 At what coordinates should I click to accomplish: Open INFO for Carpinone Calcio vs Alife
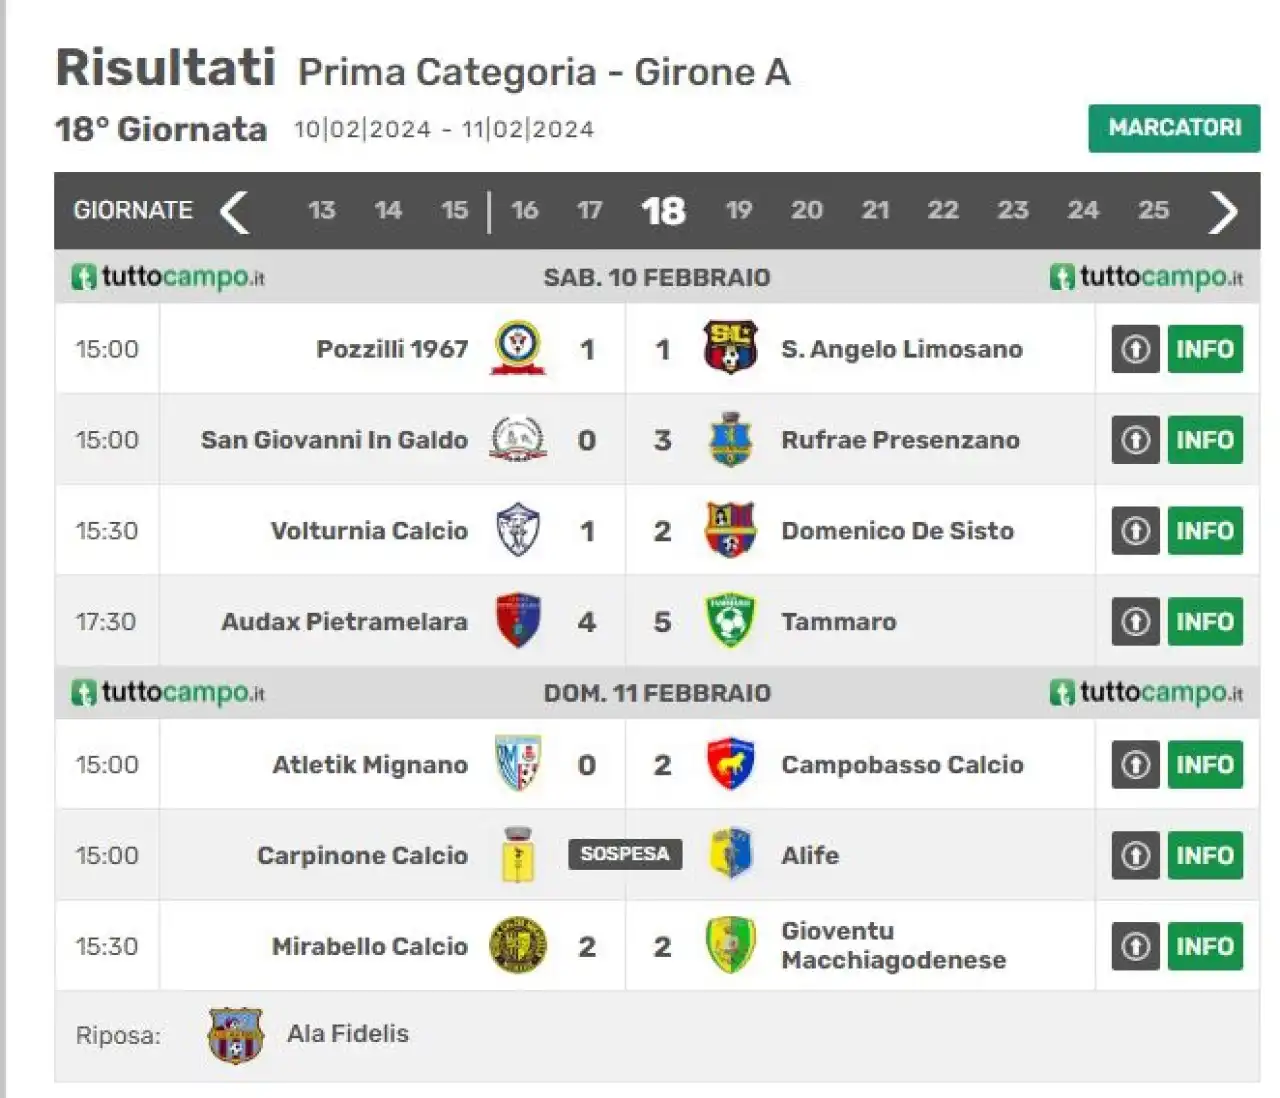pyautogui.click(x=1205, y=856)
